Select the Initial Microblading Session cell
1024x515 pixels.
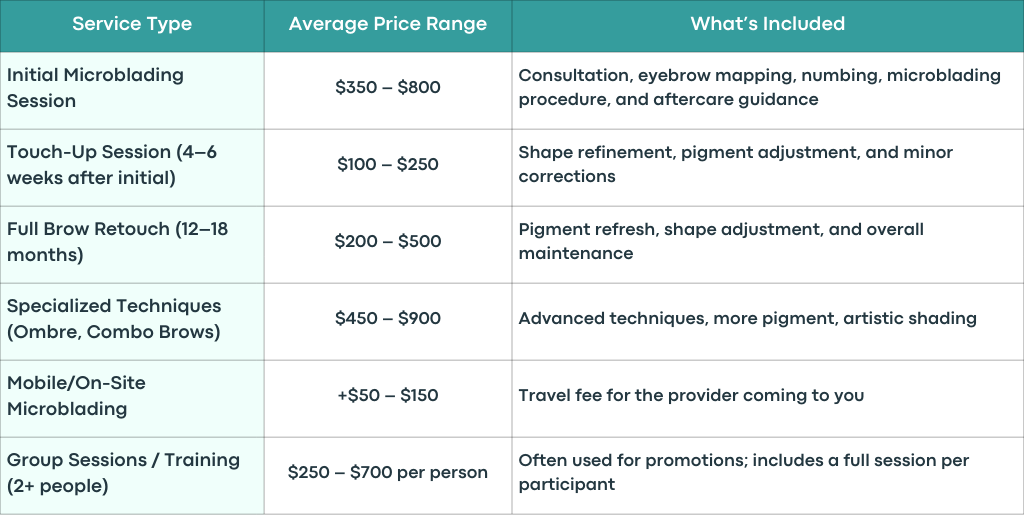(x=132, y=90)
